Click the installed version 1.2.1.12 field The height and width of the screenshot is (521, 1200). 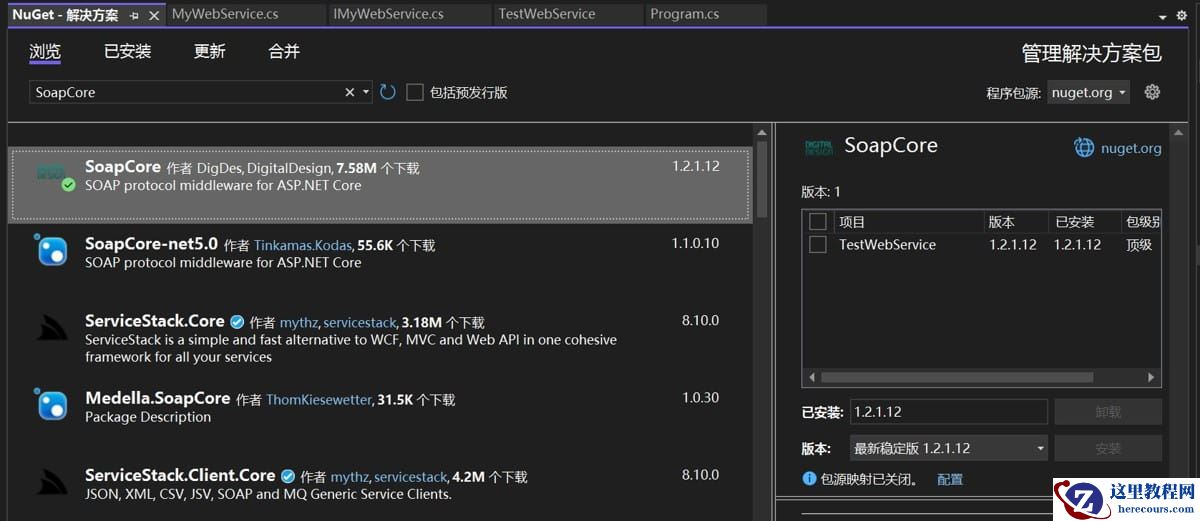948,412
